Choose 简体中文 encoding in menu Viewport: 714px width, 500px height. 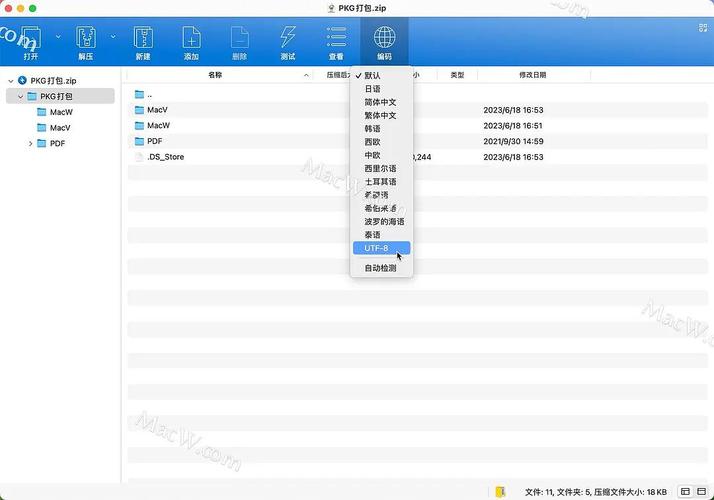[382, 102]
